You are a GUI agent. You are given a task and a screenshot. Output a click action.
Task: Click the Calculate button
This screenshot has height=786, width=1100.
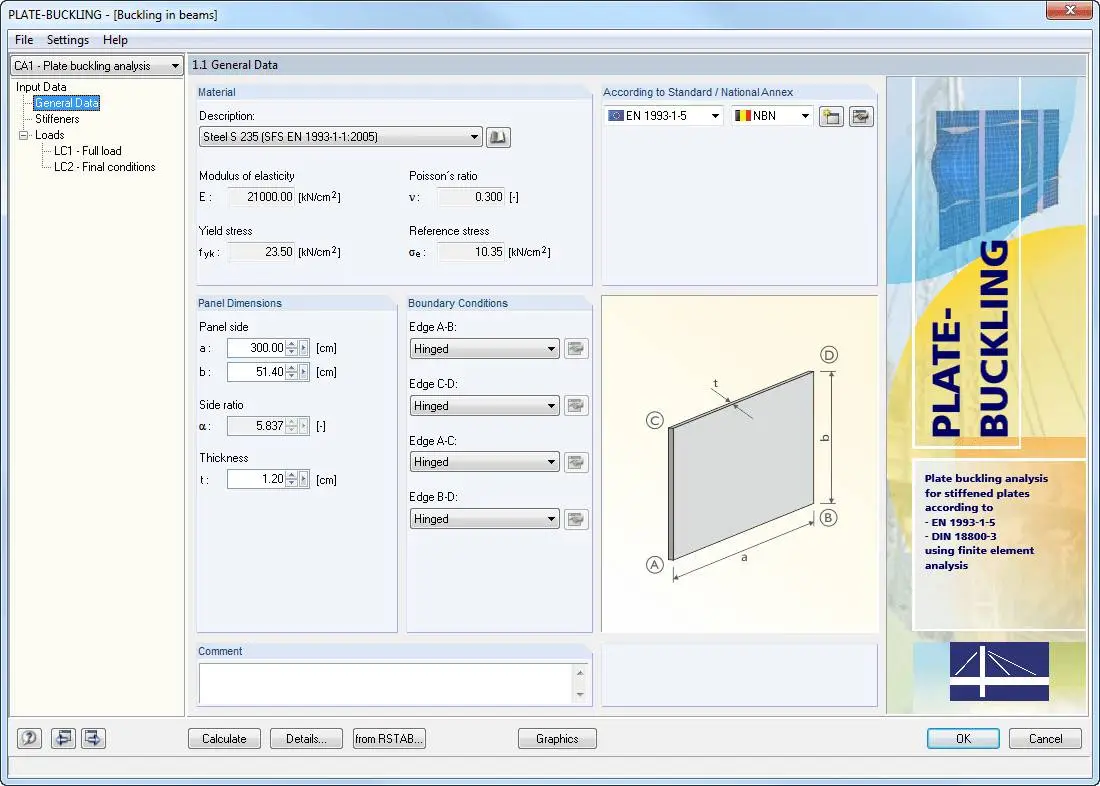click(224, 738)
